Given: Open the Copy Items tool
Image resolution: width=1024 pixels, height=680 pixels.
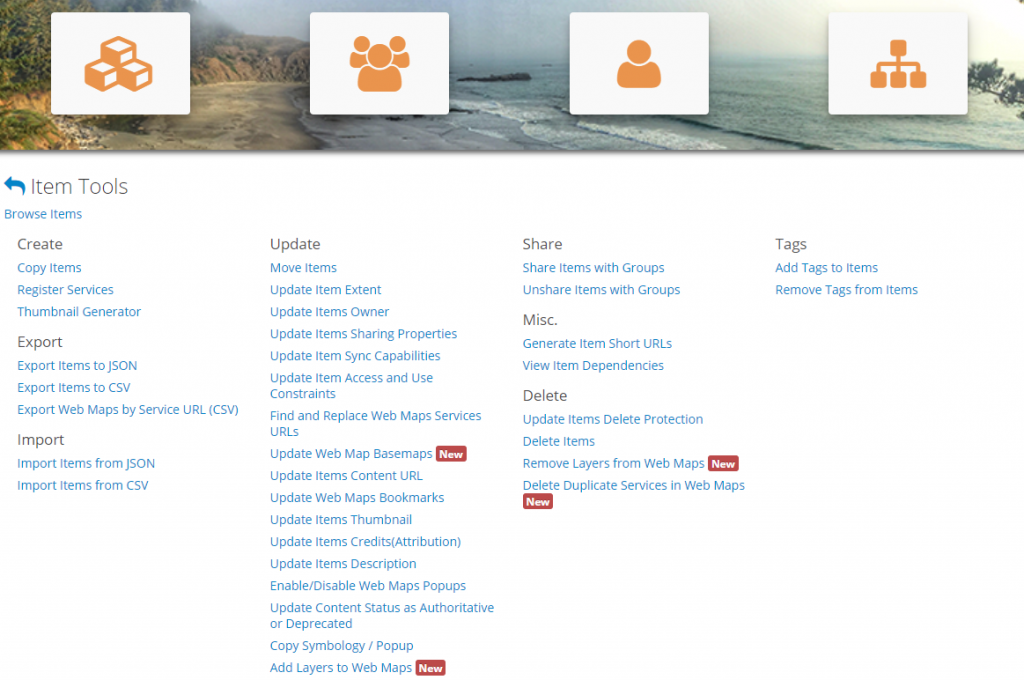Looking at the screenshot, I should click(49, 268).
